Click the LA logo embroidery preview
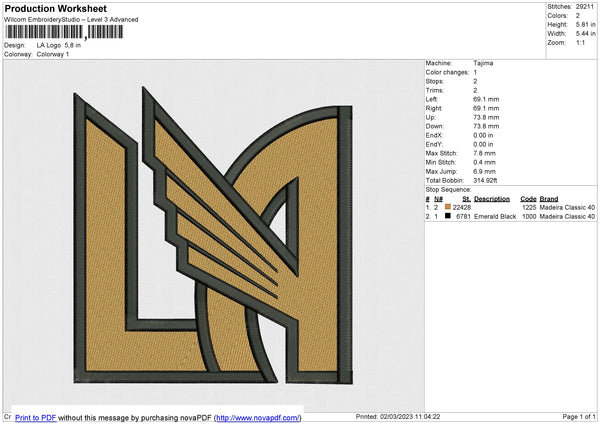600x424 pixels. tap(213, 235)
